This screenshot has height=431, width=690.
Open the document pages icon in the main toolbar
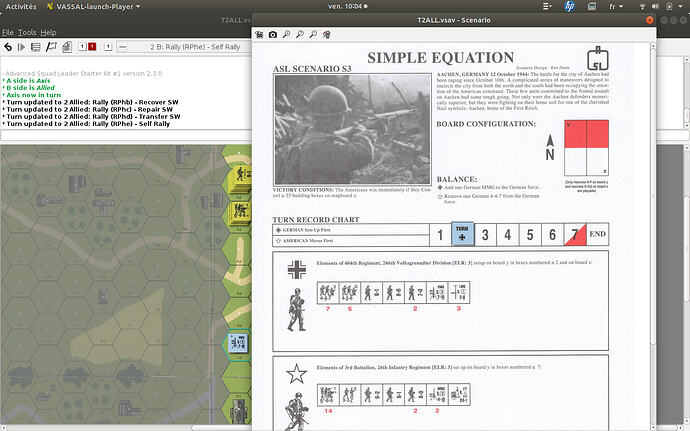tap(67, 46)
